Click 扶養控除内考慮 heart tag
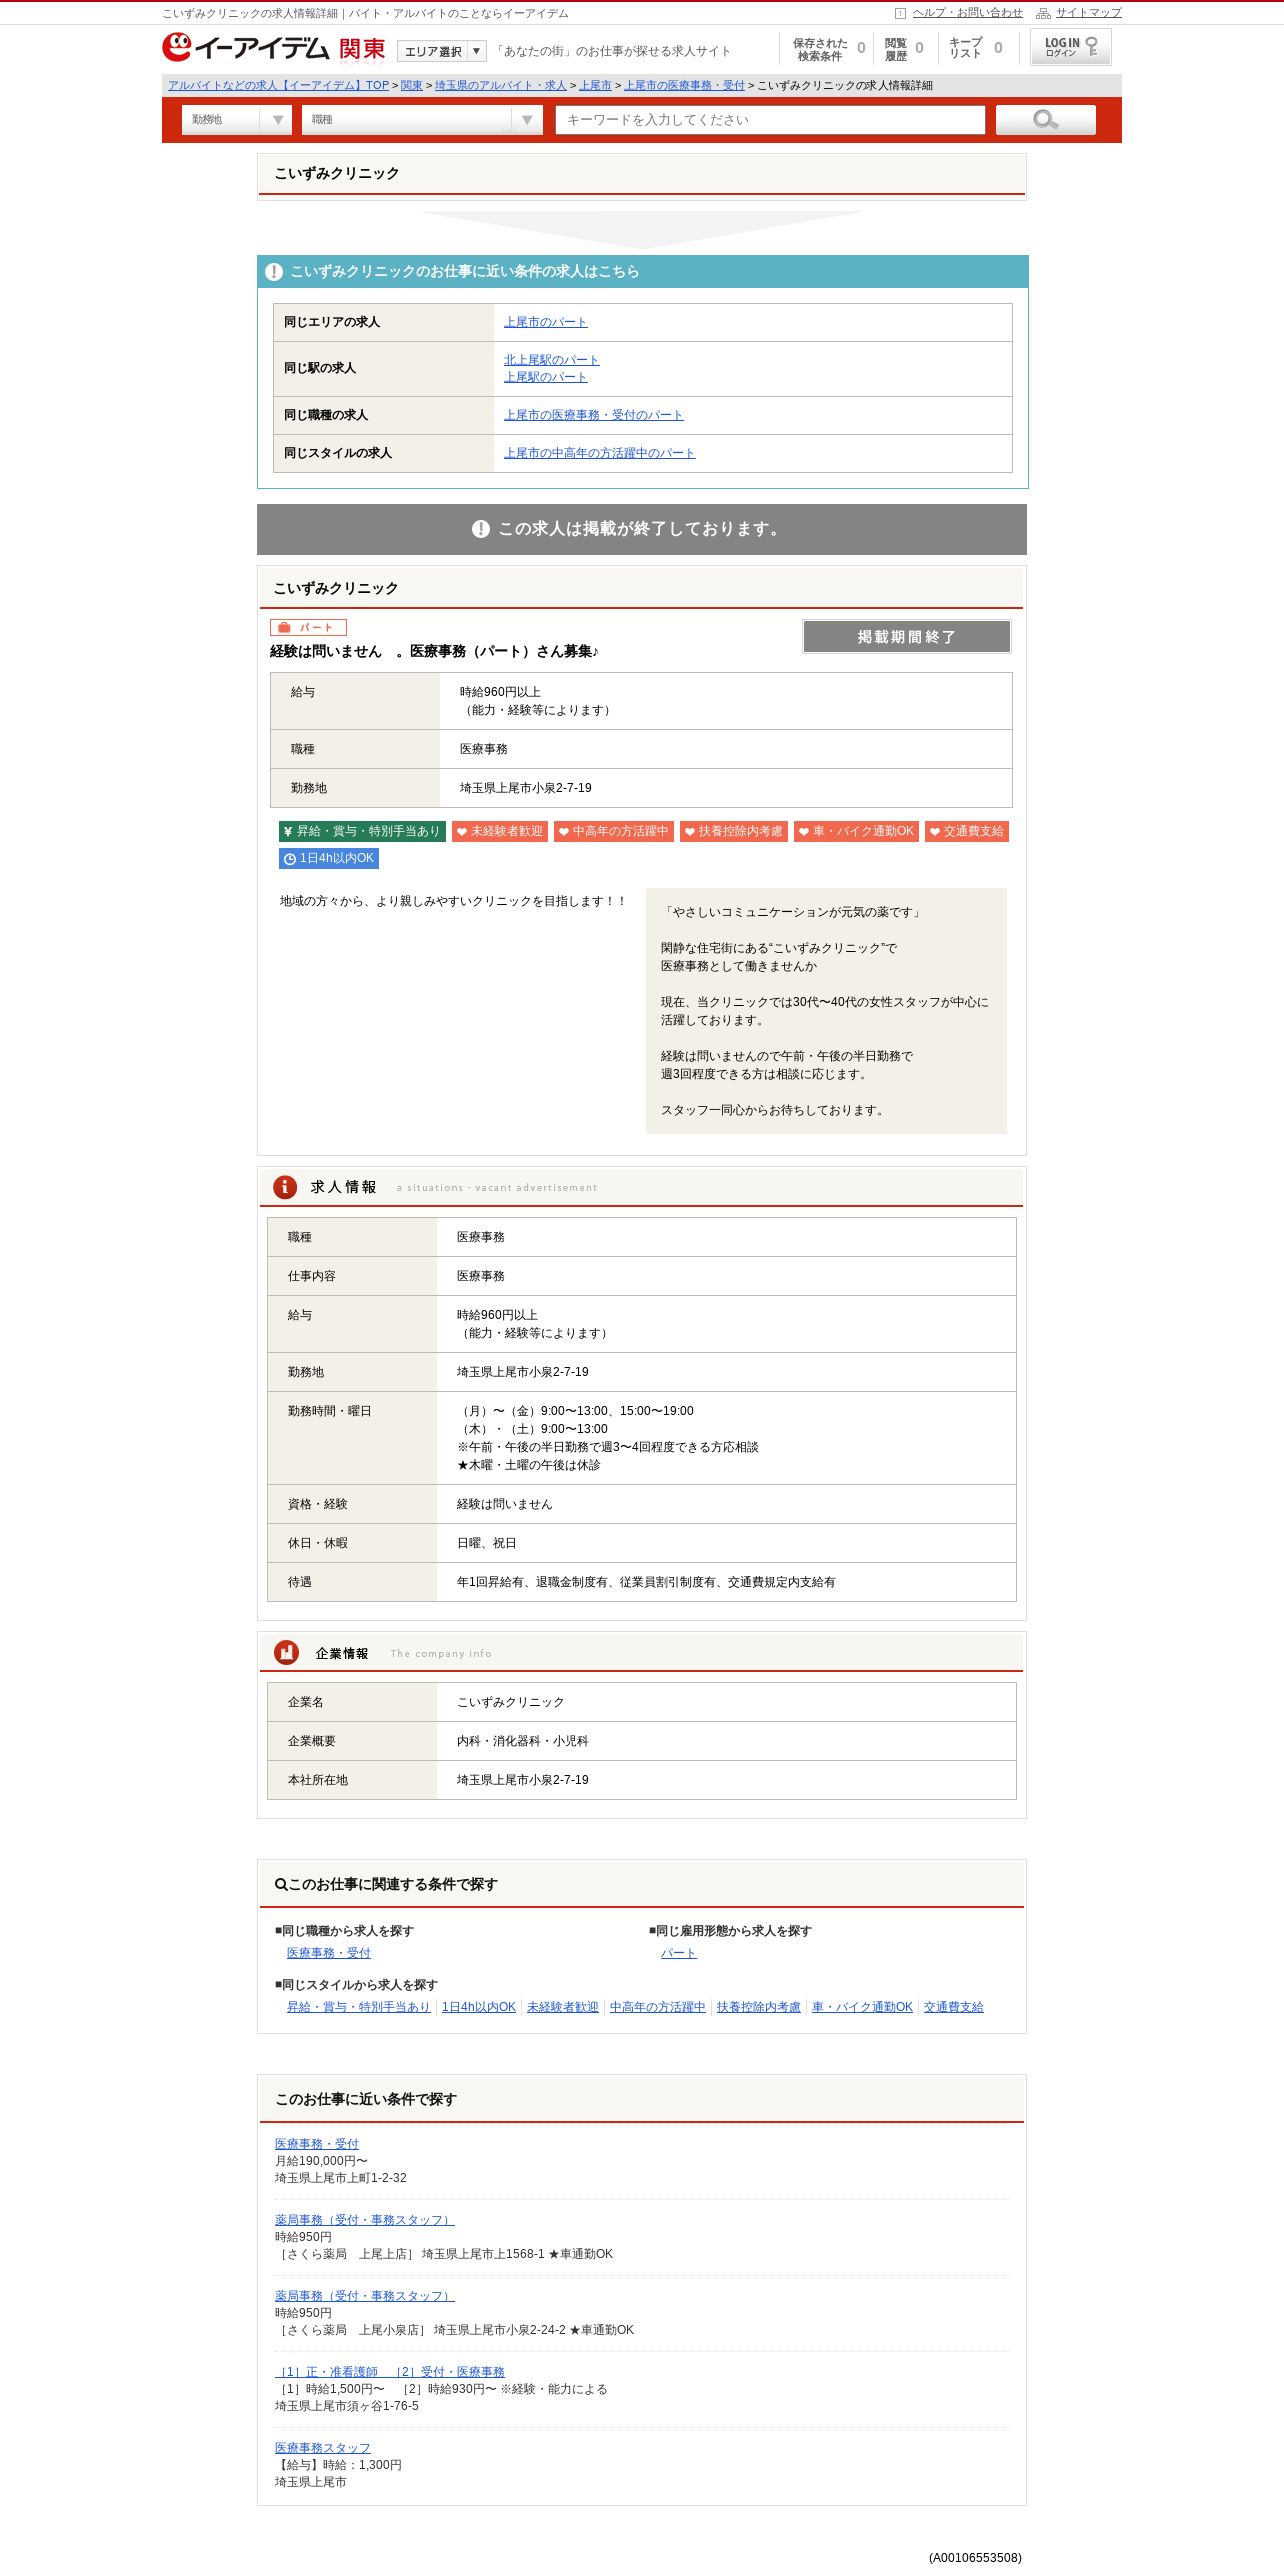 coord(734,831)
